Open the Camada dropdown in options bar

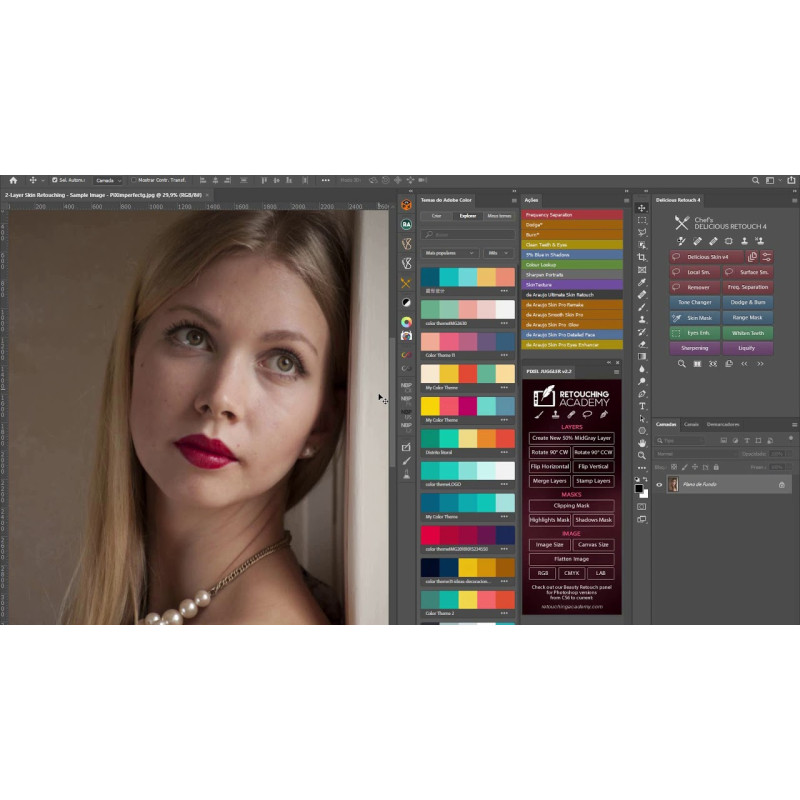coord(108,180)
